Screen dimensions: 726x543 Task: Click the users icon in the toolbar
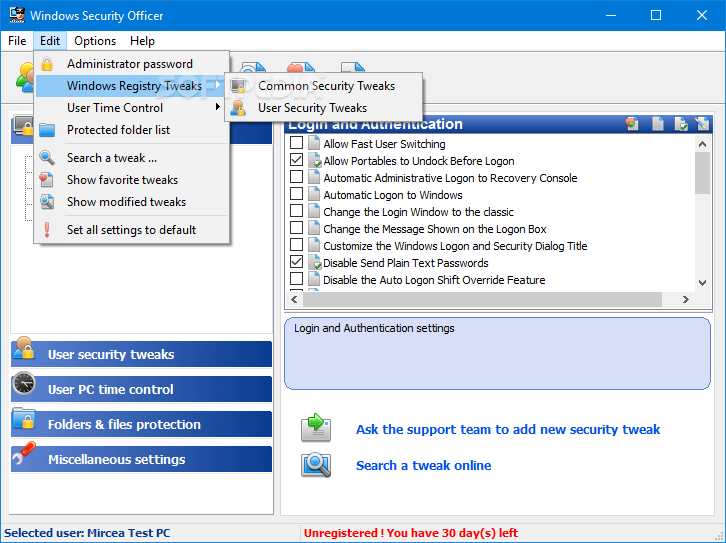tap(25, 77)
